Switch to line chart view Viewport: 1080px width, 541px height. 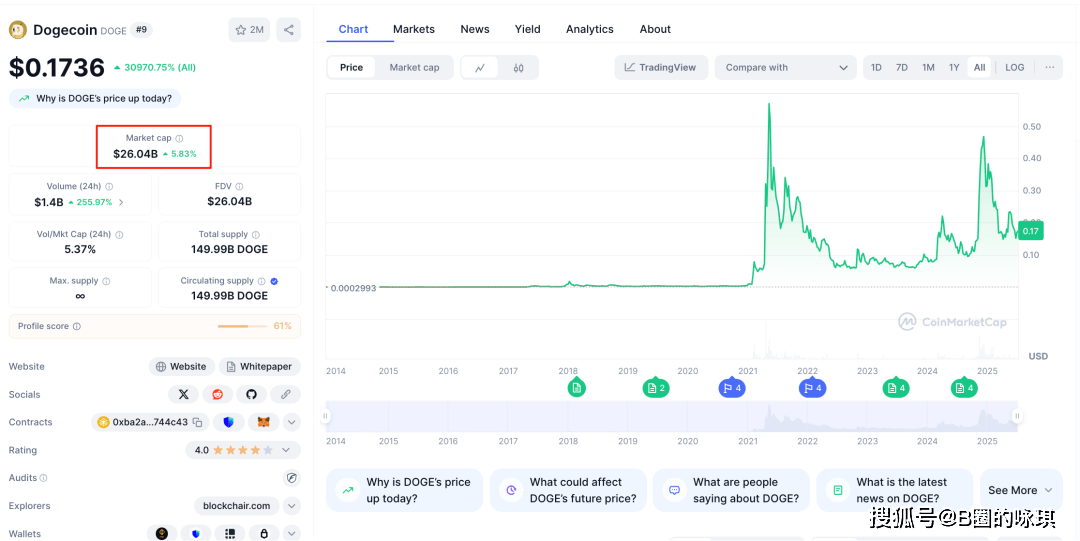click(480, 68)
